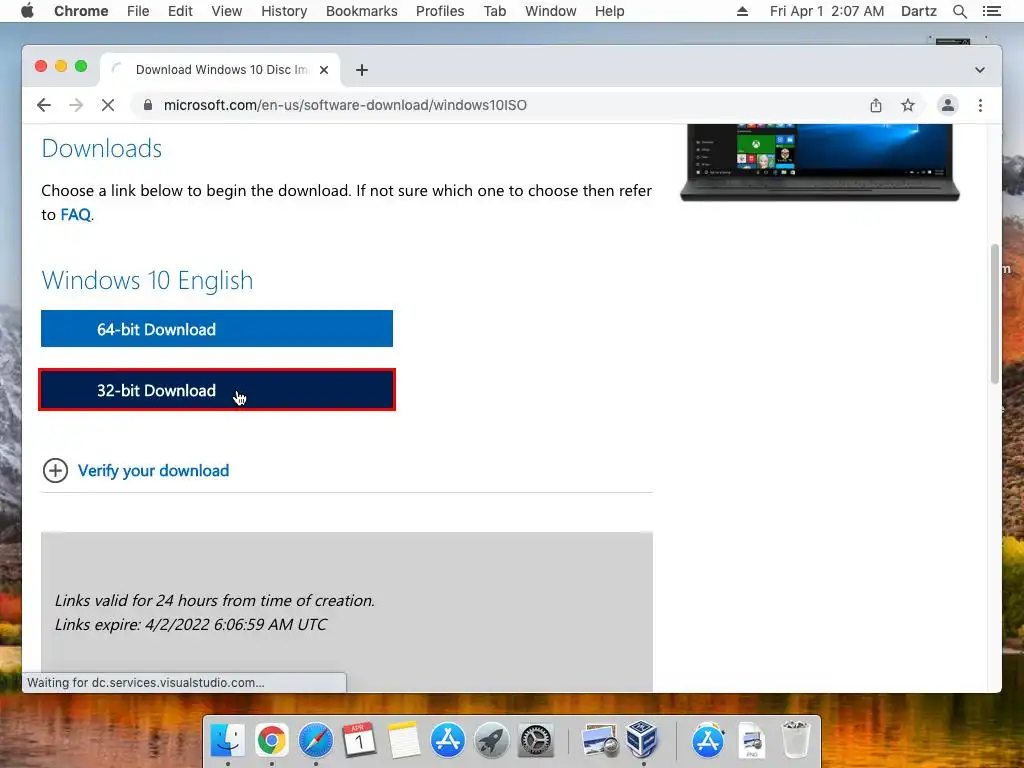Open the Window menu

click(x=551, y=11)
